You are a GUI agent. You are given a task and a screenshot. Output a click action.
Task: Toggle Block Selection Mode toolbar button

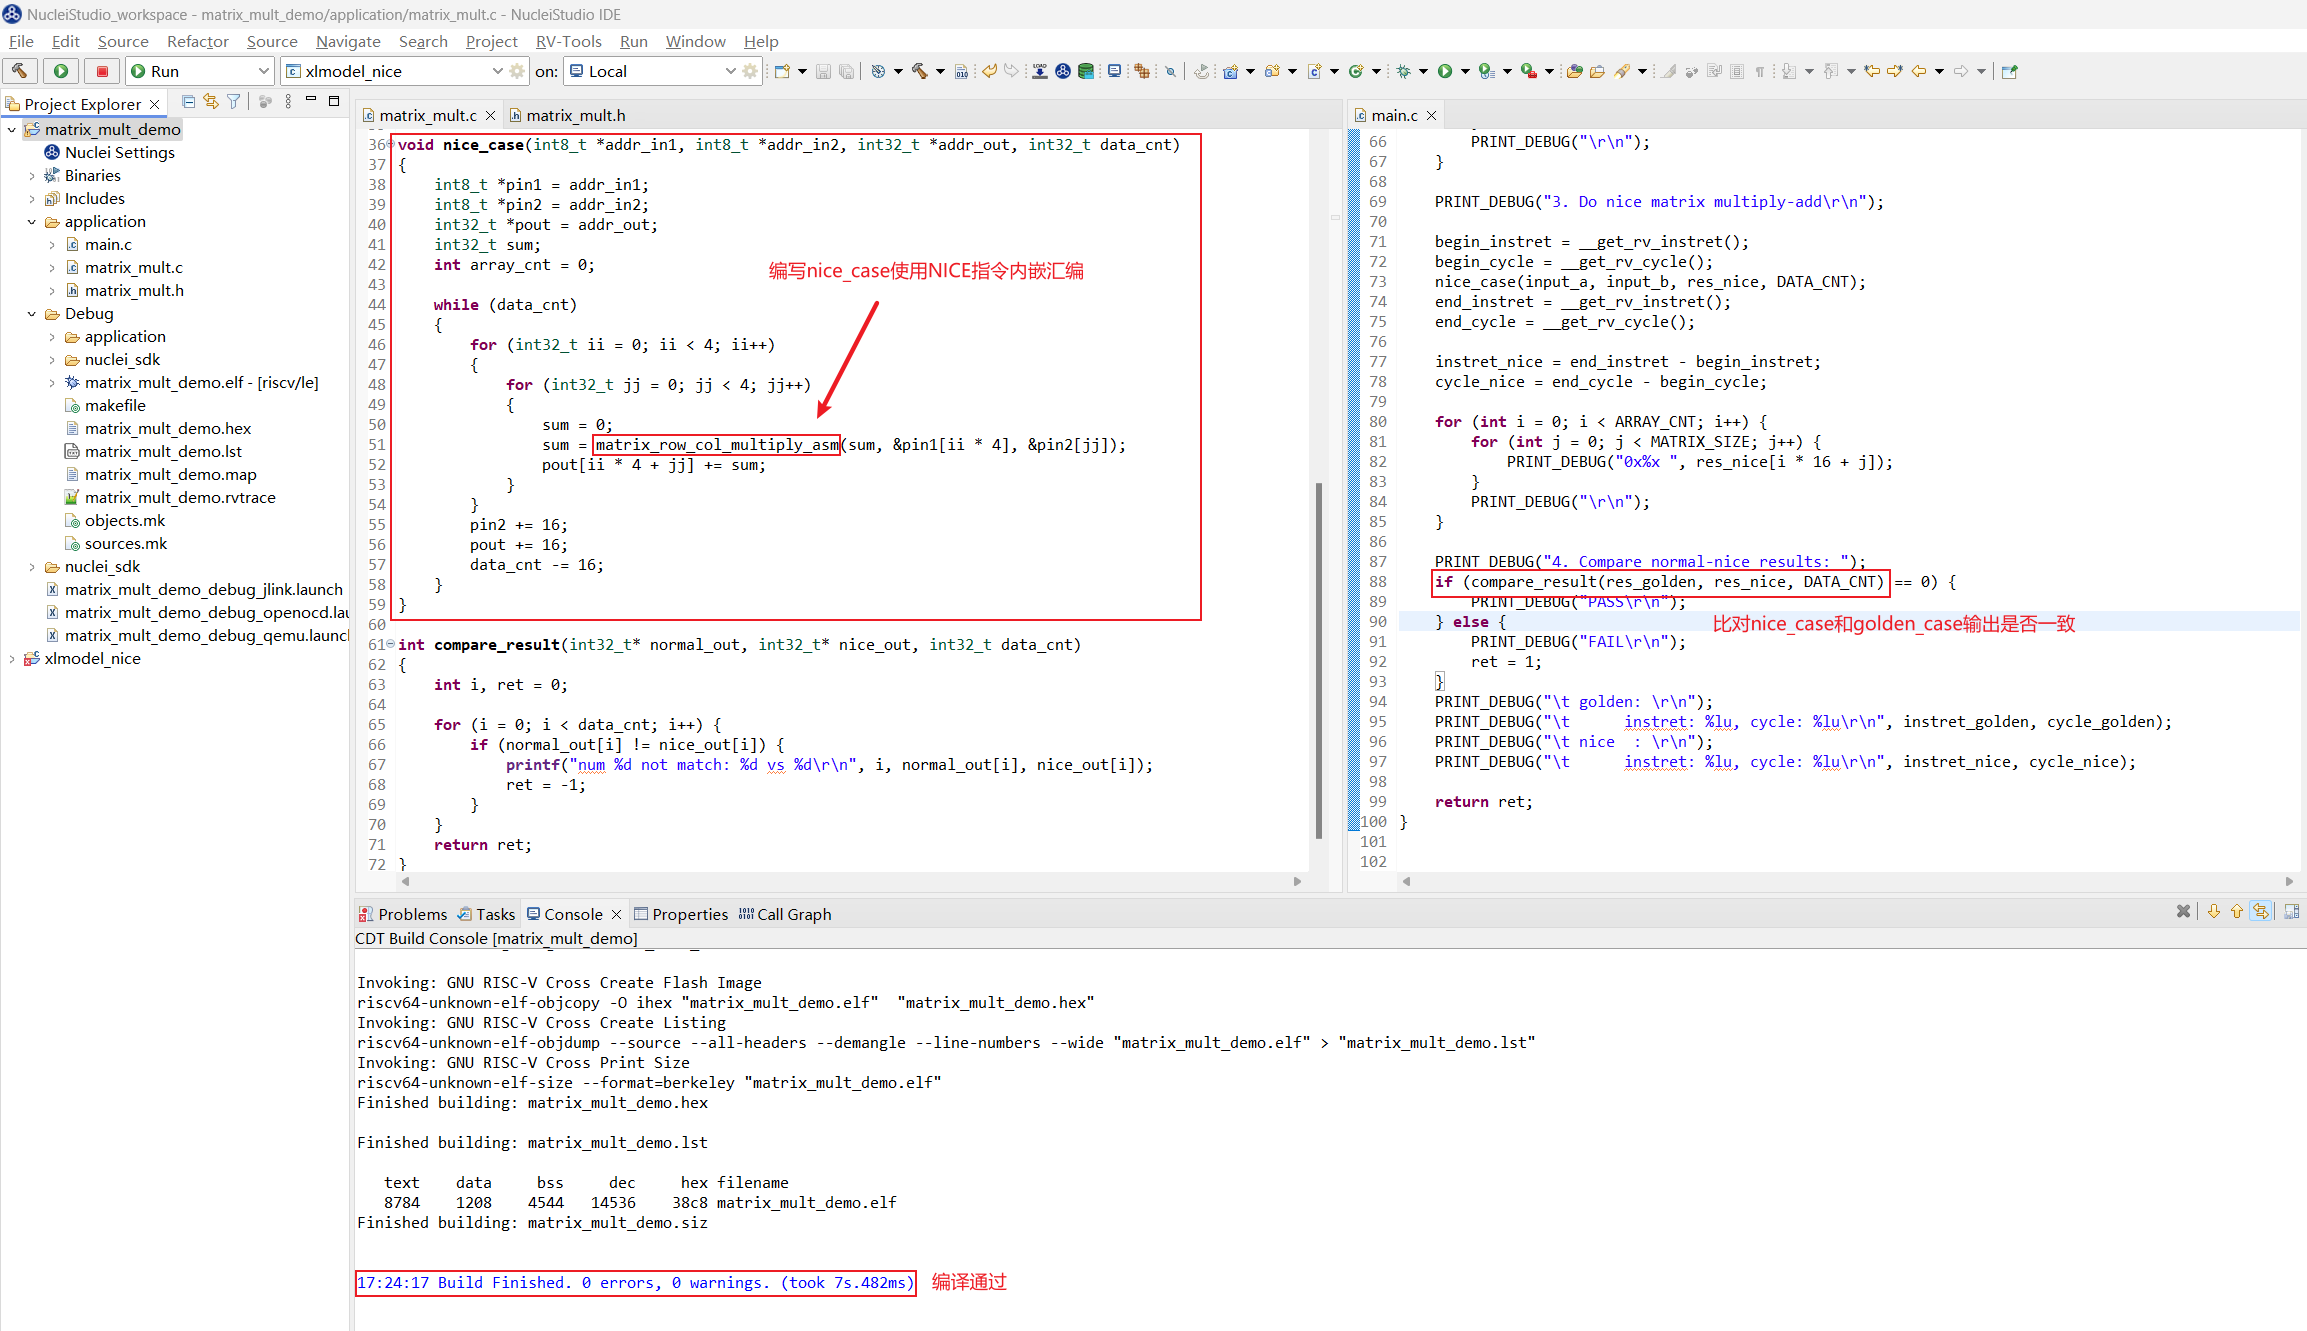click(1737, 71)
